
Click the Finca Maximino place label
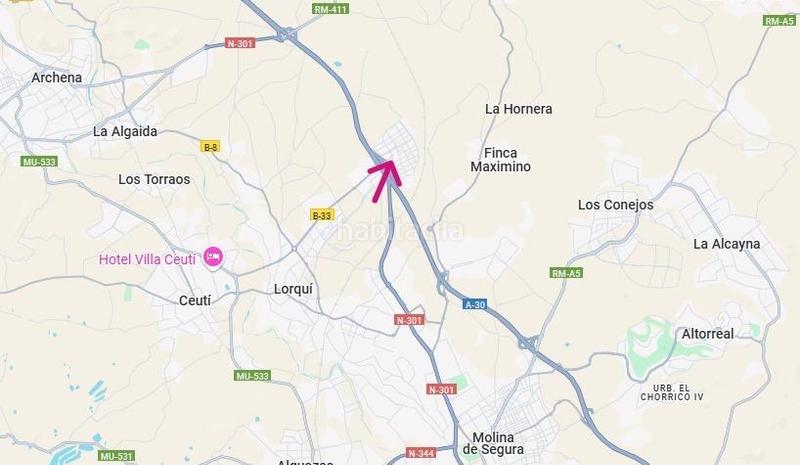point(501,160)
